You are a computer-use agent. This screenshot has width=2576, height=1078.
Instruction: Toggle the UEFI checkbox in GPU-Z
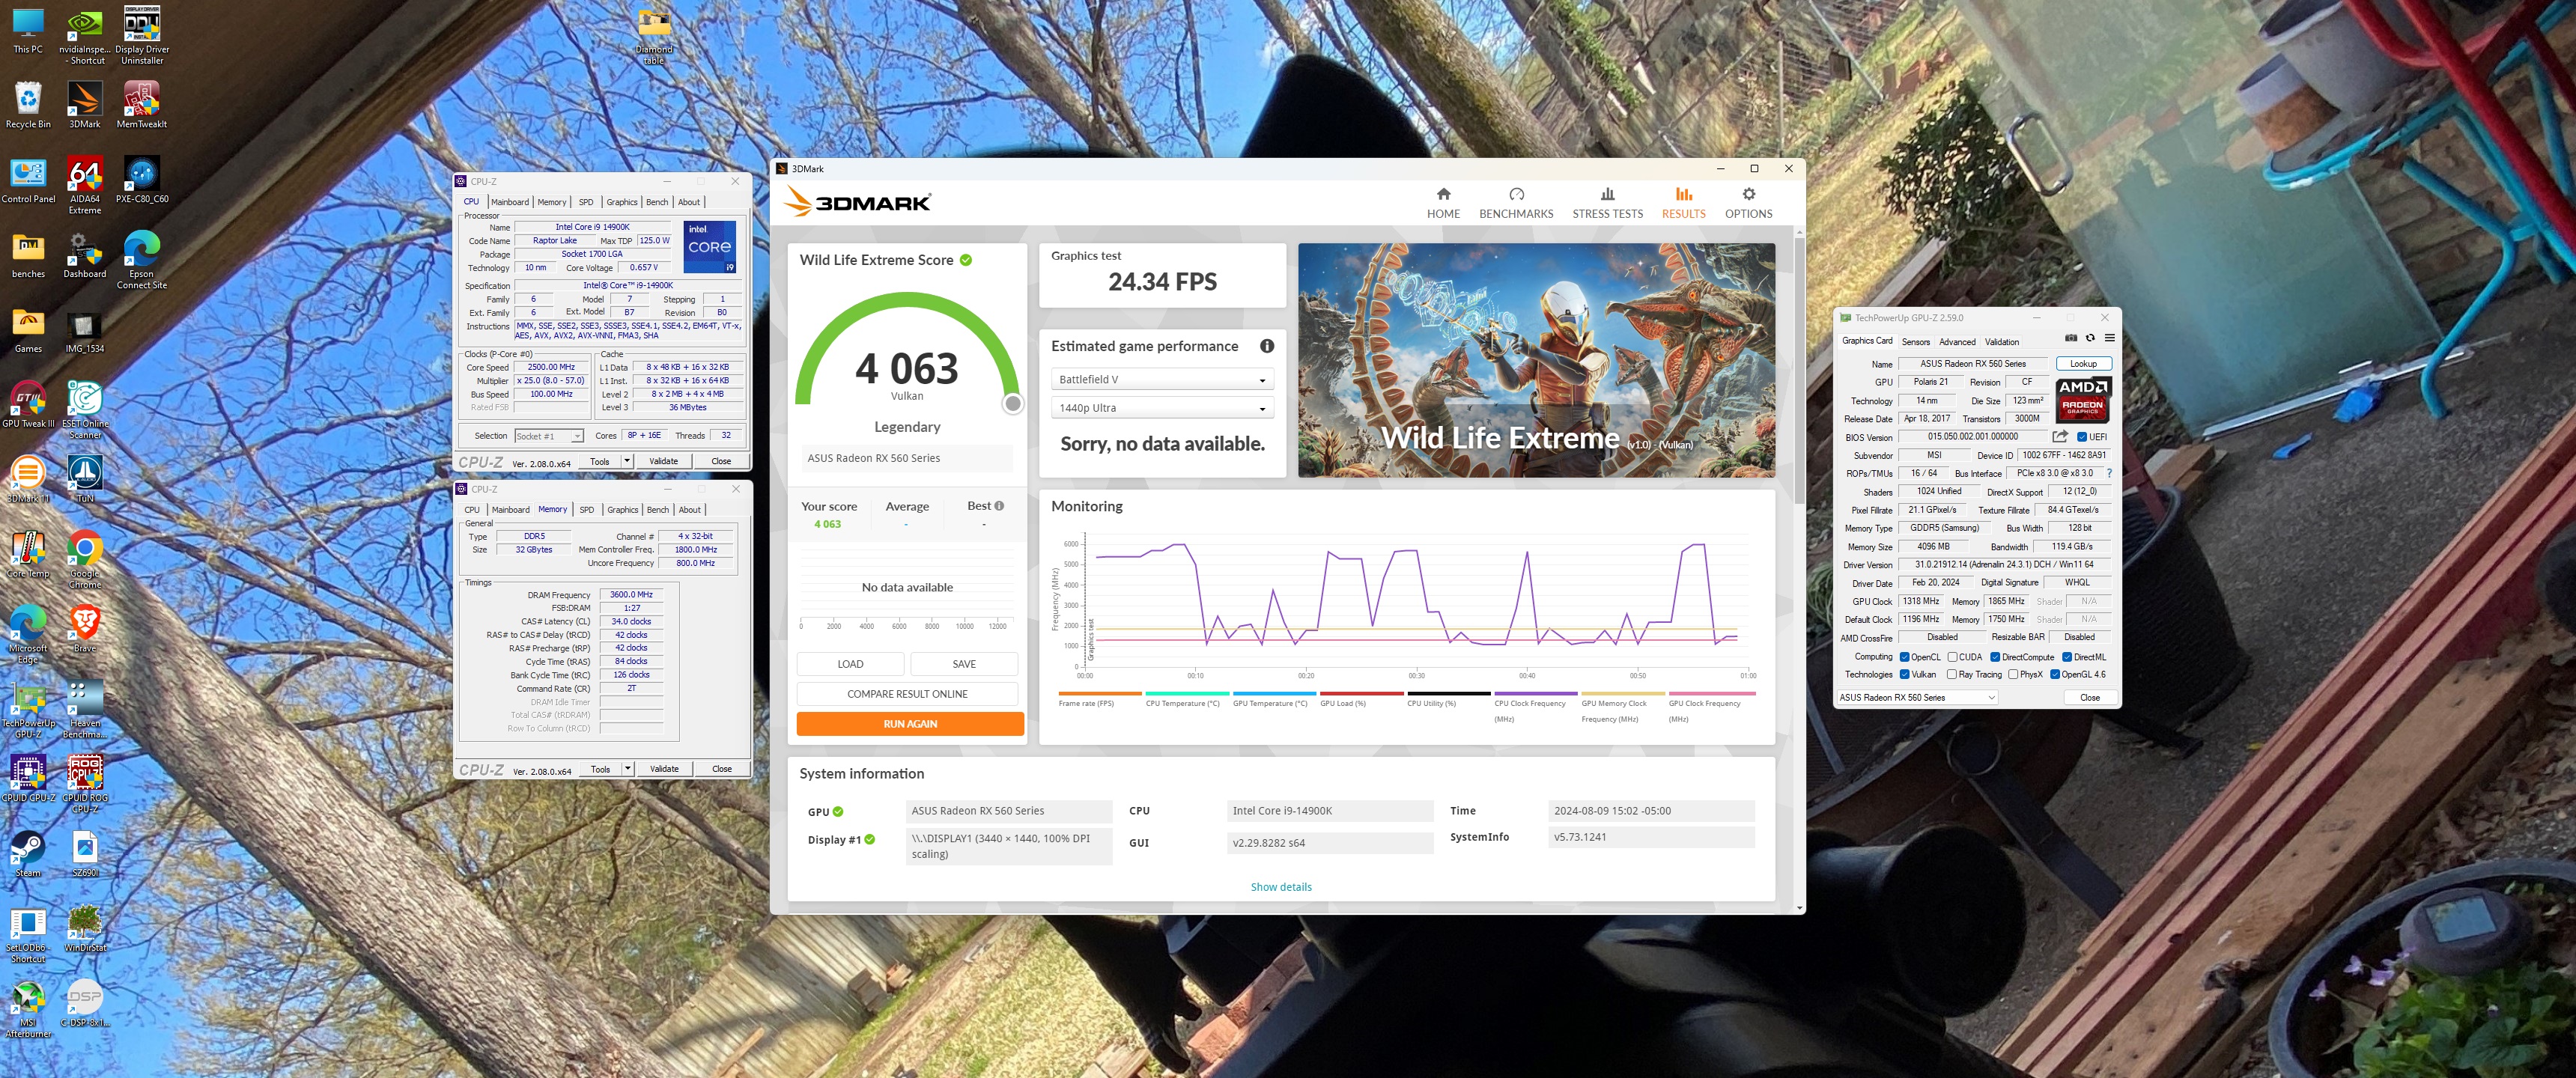pyautogui.click(x=2082, y=437)
